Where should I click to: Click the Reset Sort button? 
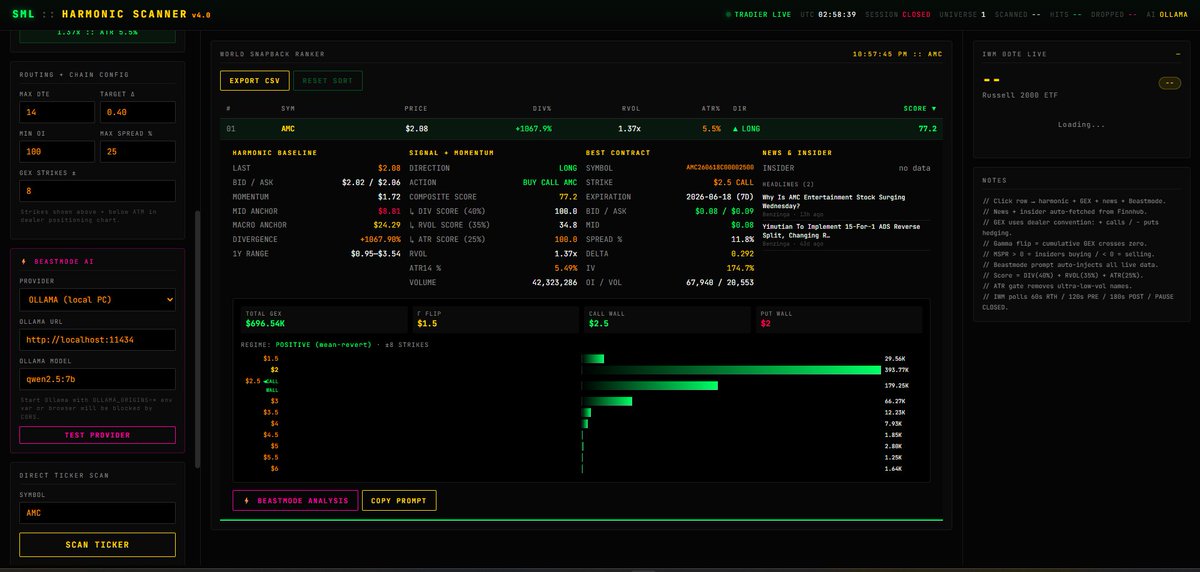pos(327,81)
